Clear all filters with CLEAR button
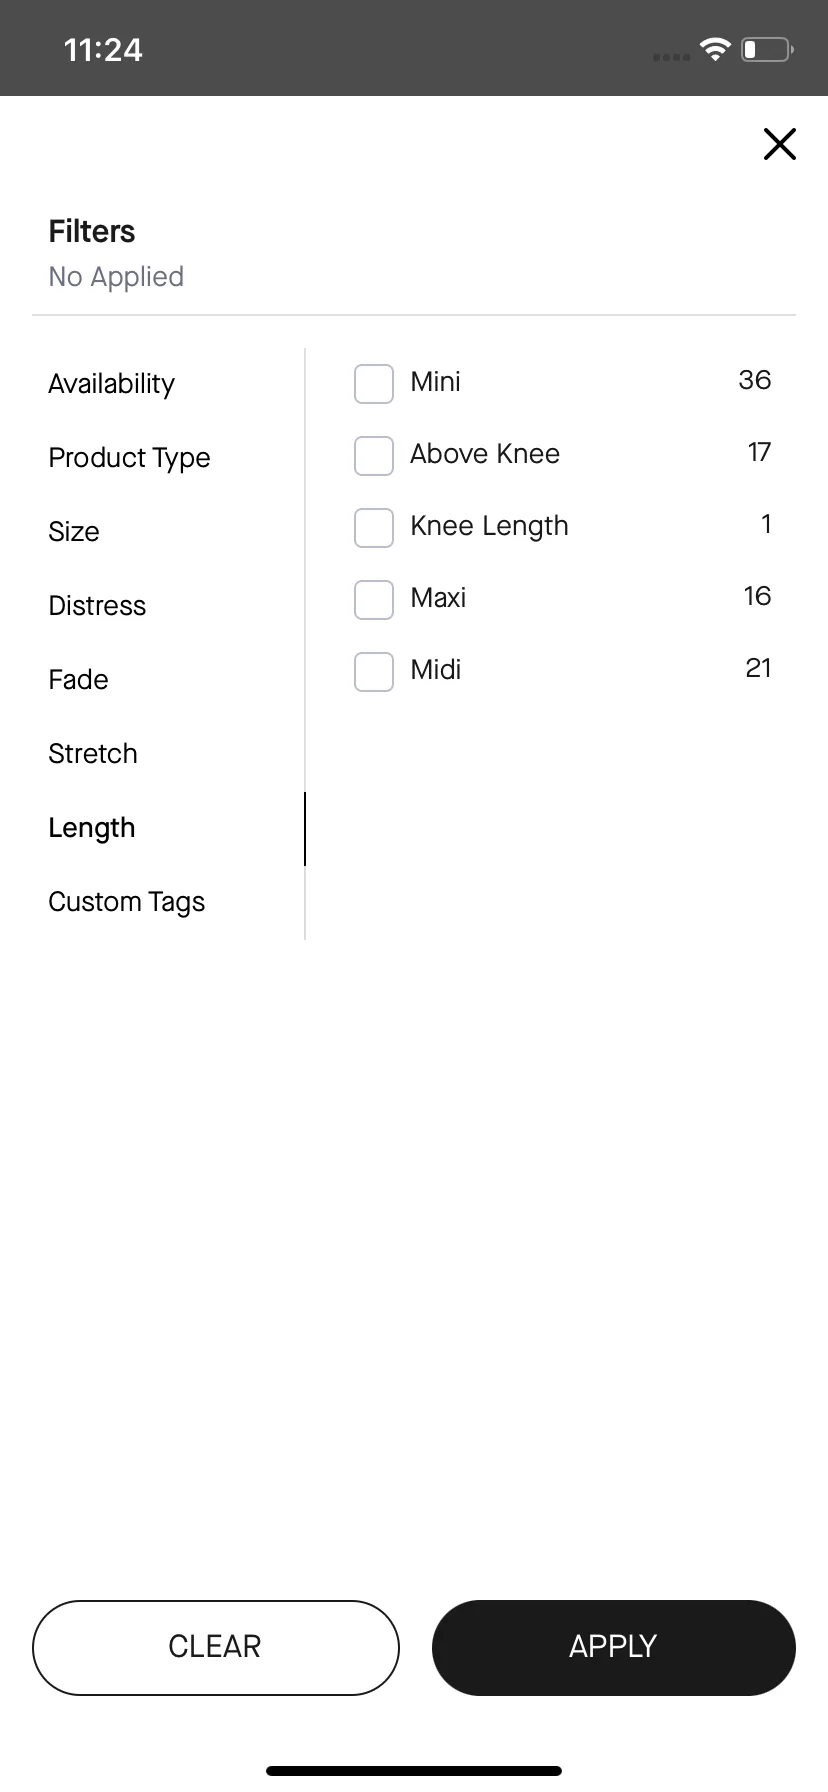 (216, 1647)
